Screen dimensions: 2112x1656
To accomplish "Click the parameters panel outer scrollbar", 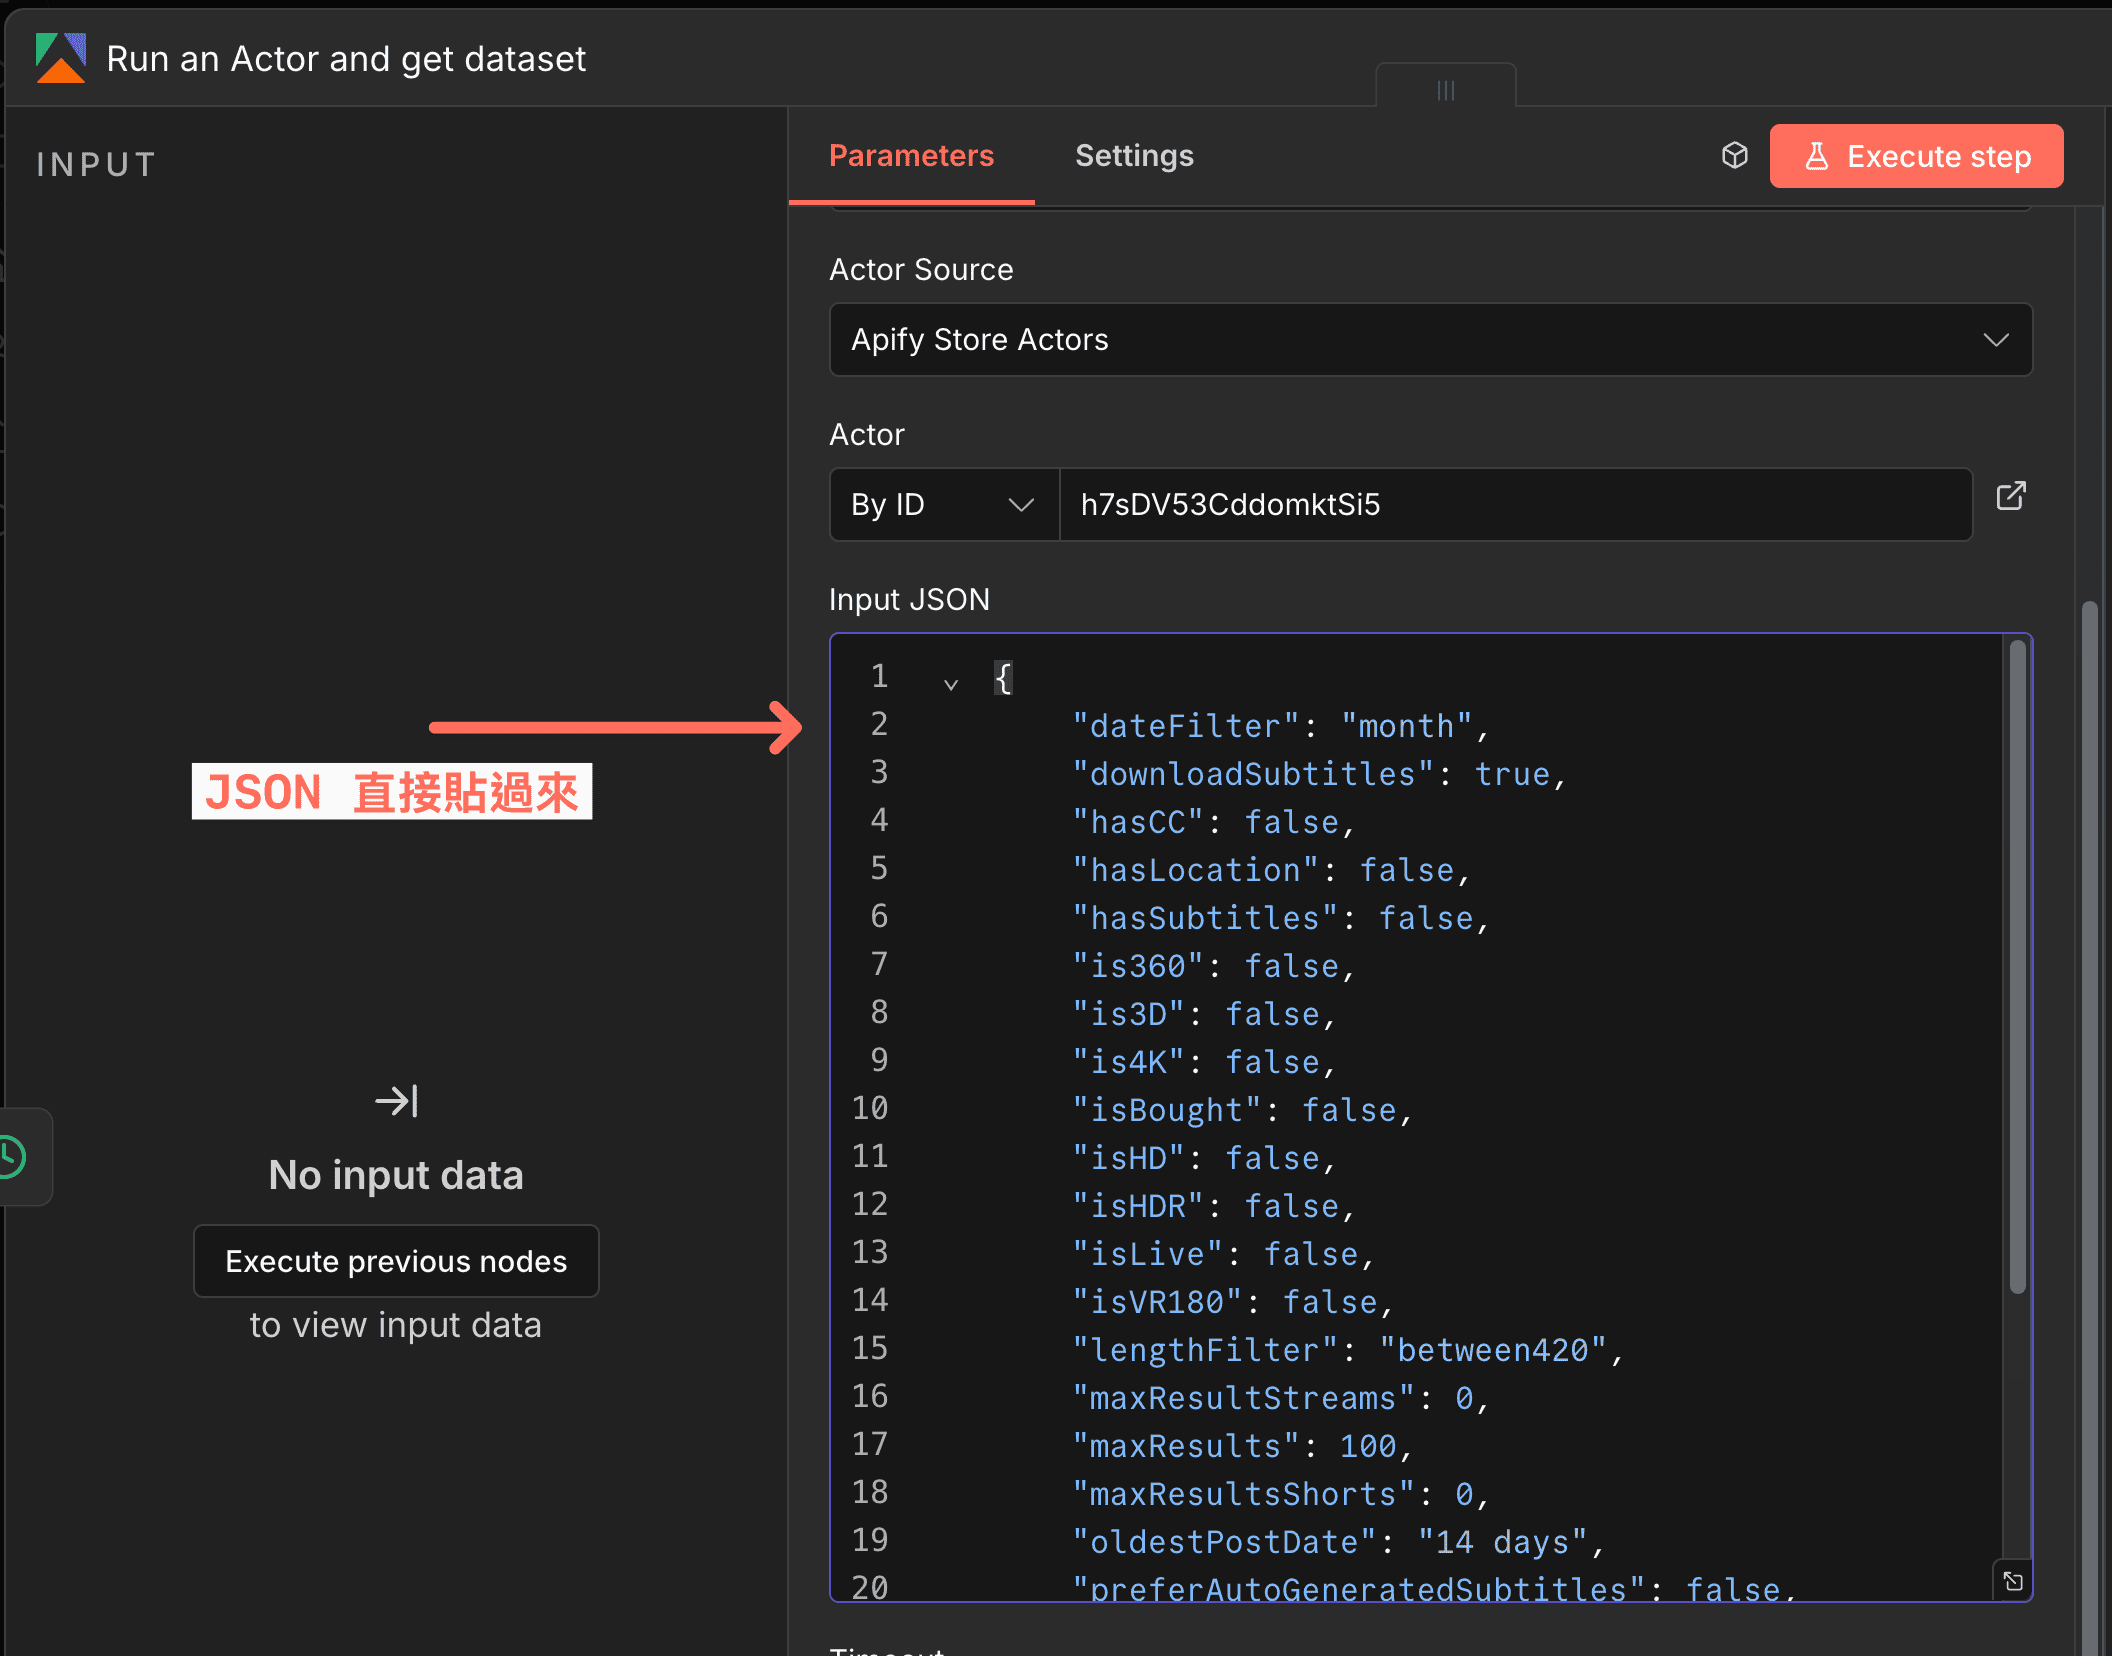I will (2089, 1100).
